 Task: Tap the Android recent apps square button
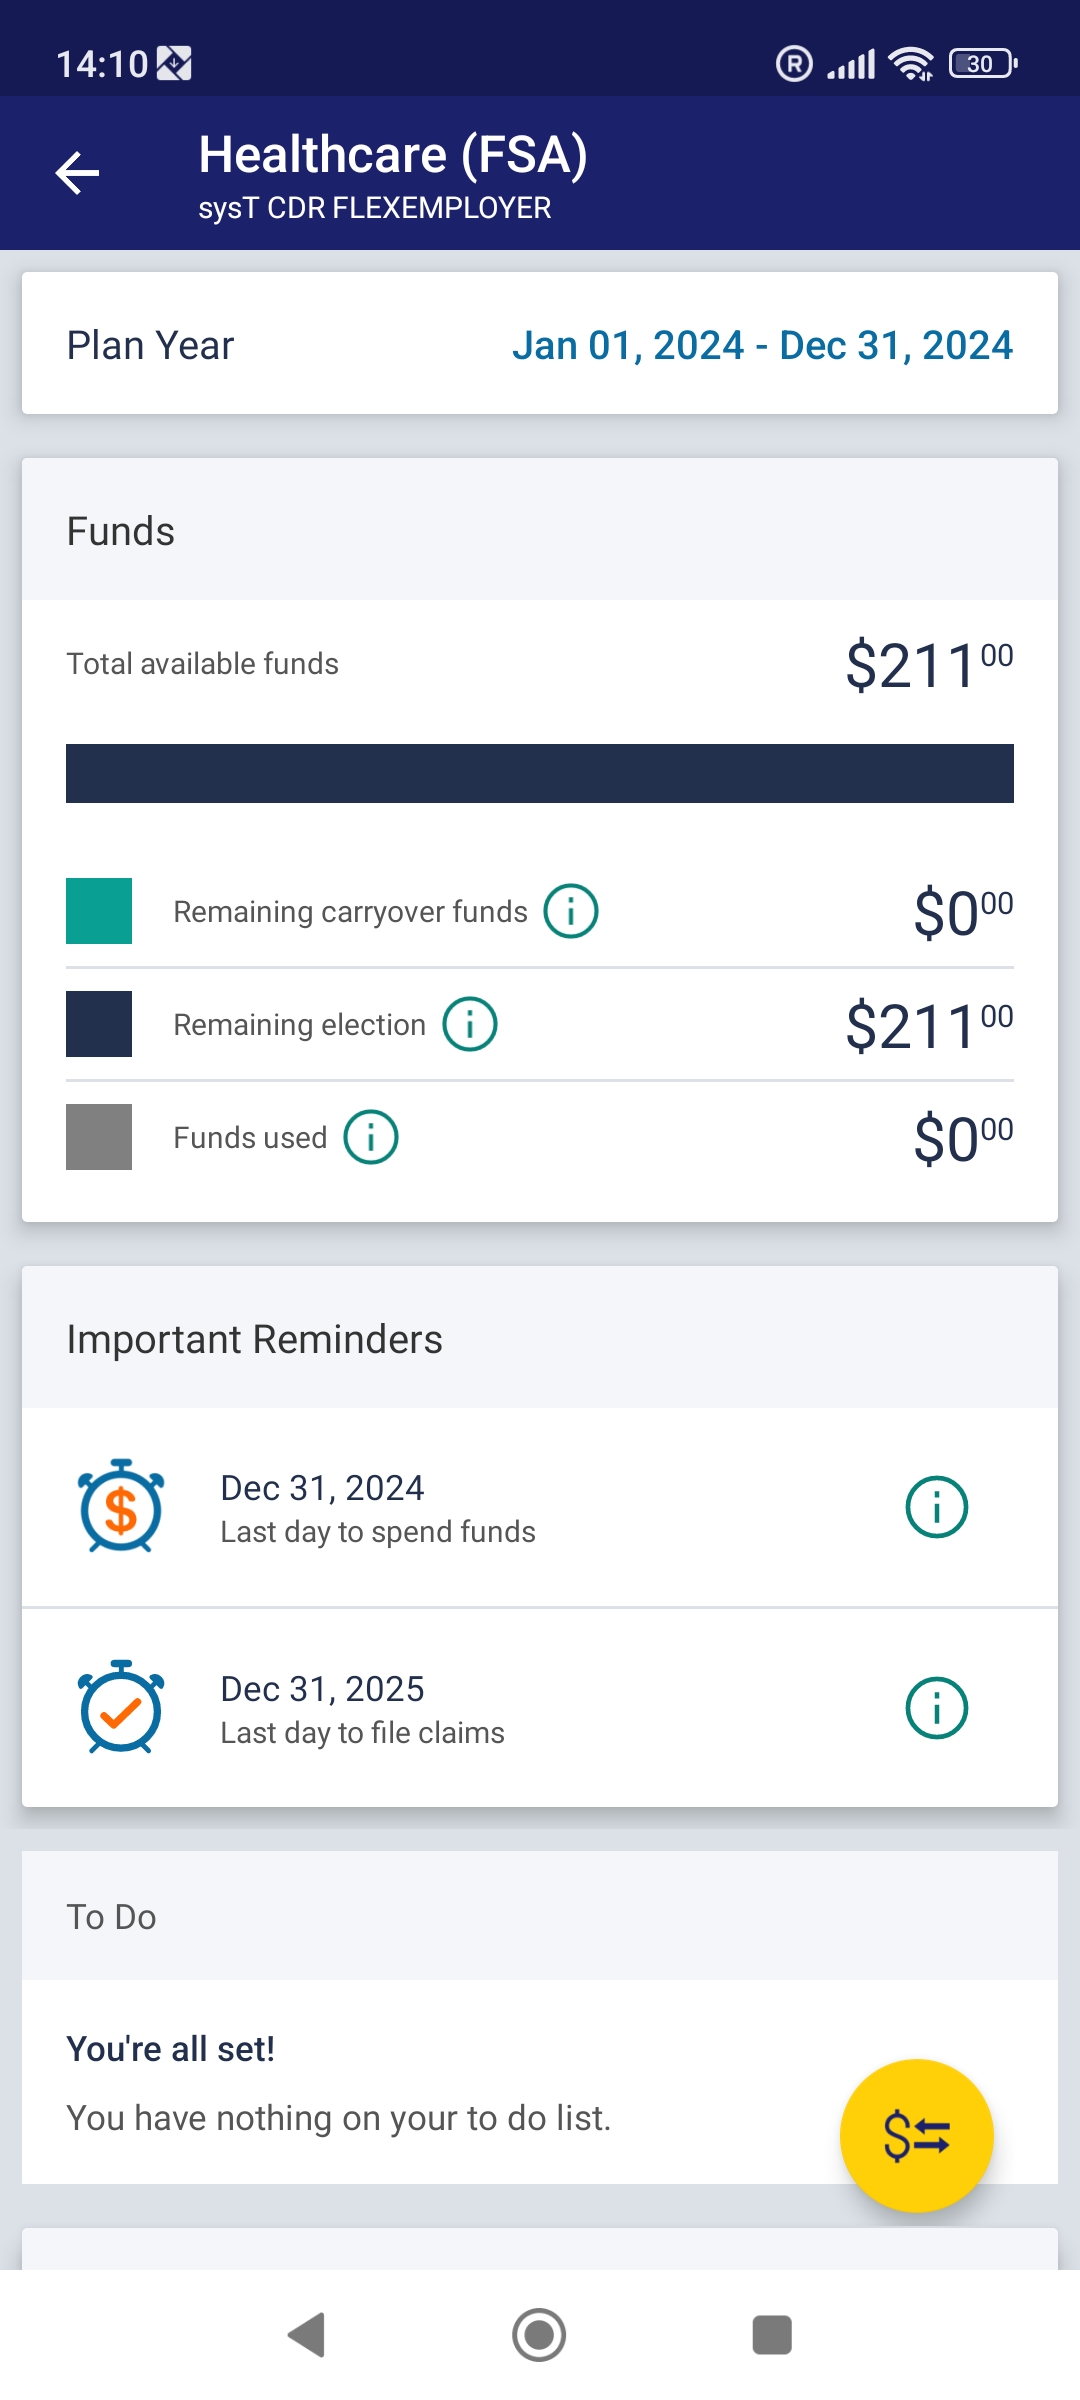pyautogui.click(x=772, y=2335)
